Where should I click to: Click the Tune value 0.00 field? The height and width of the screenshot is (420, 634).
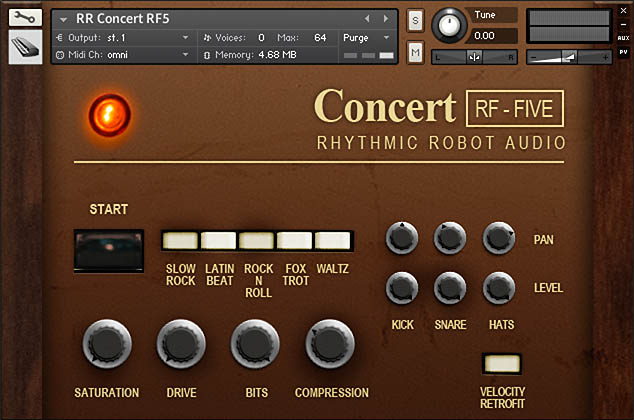coord(493,36)
